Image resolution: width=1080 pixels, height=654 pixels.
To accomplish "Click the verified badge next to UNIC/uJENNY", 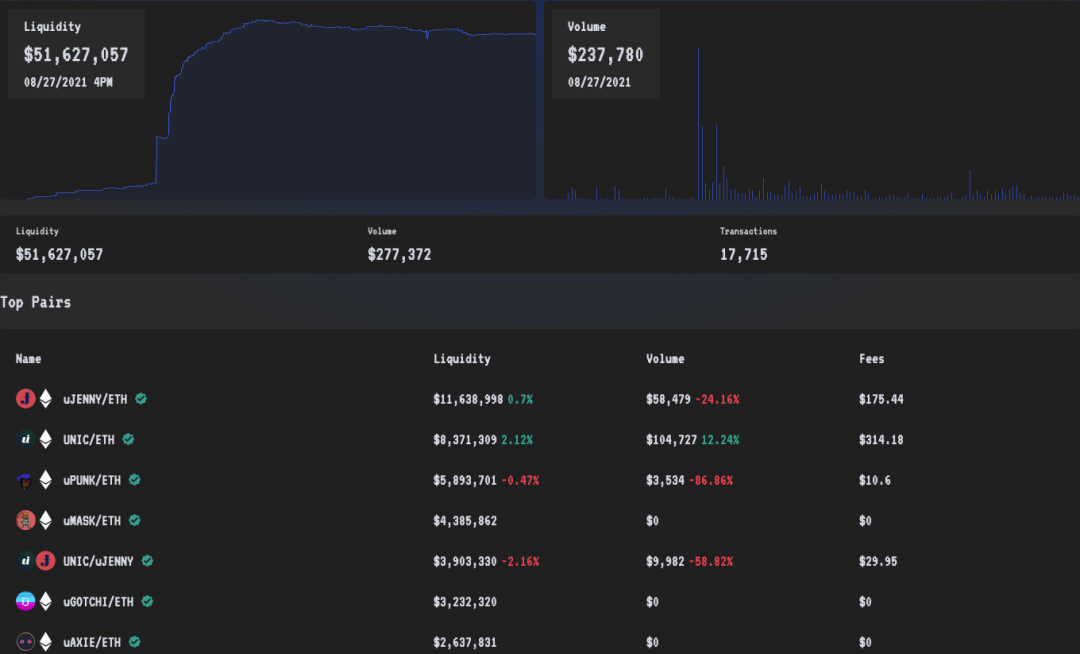I will click(x=147, y=561).
